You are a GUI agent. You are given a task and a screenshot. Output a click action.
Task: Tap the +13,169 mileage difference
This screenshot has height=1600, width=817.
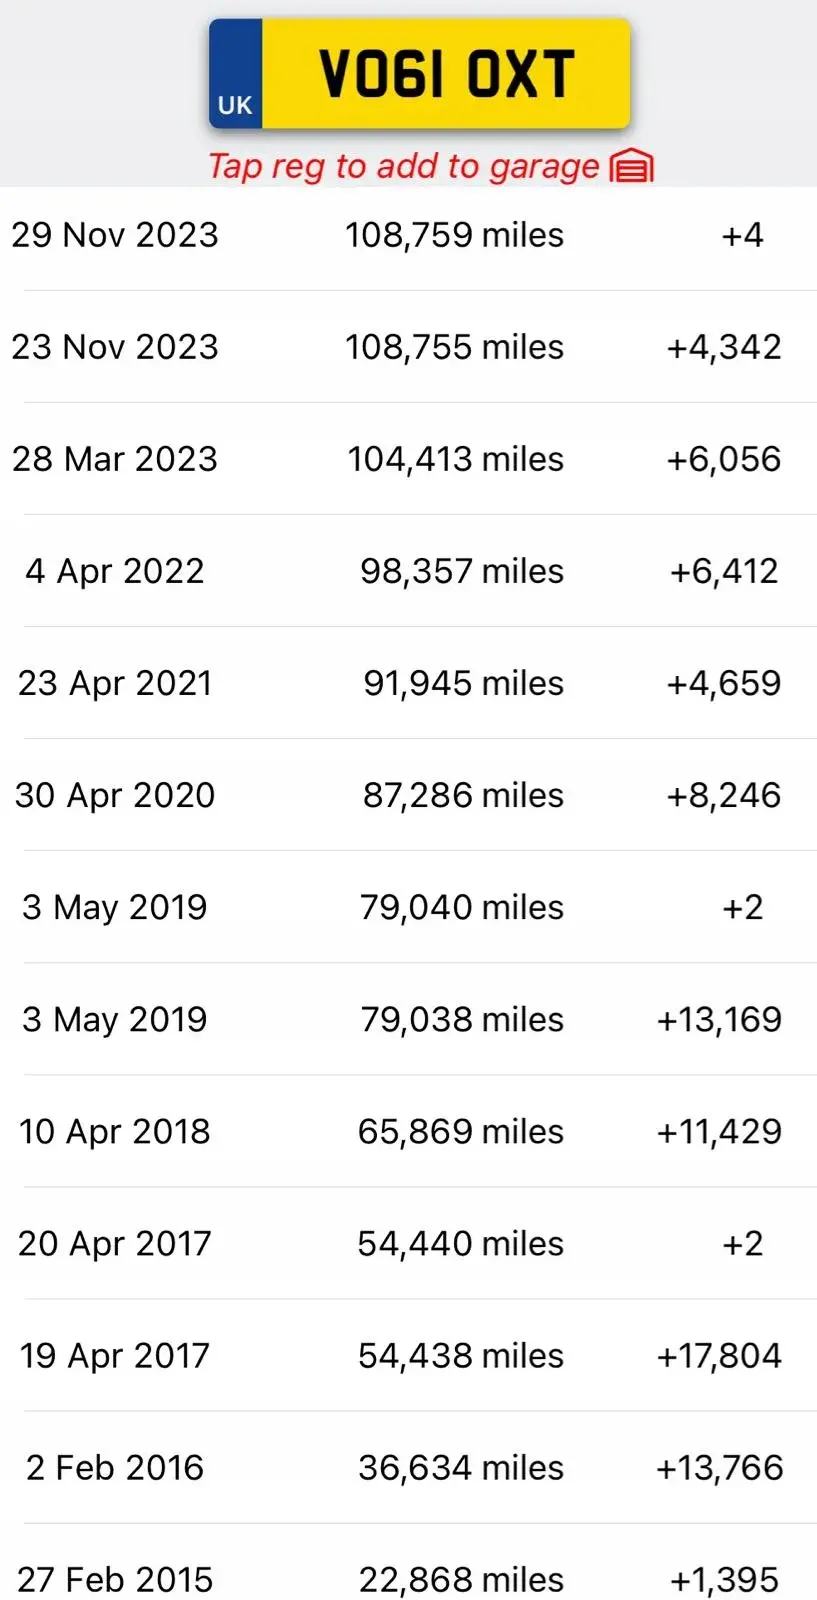(x=718, y=1019)
